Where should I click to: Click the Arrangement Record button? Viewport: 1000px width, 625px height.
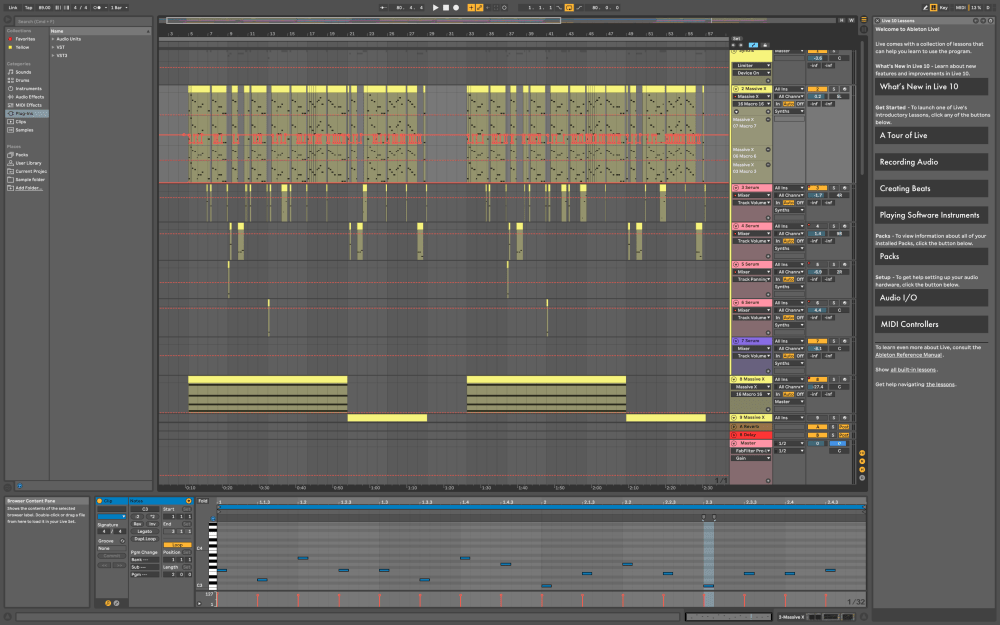coord(456,7)
